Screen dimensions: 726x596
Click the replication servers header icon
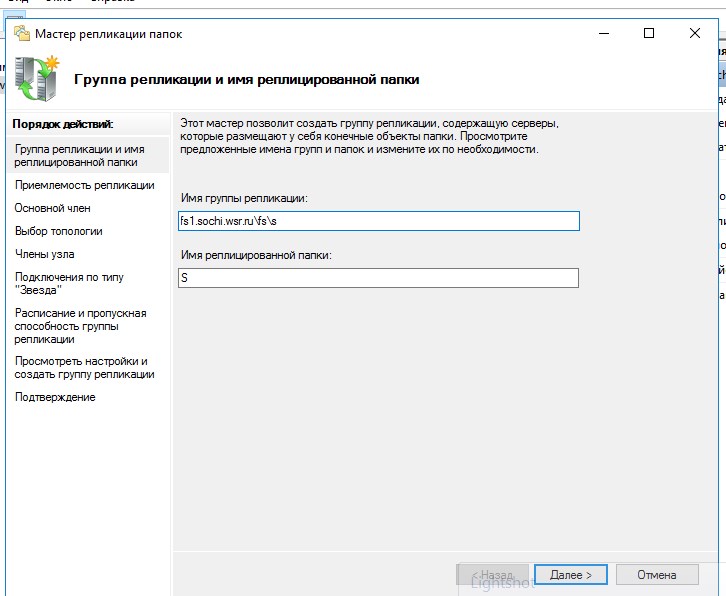(x=37, y=78)
